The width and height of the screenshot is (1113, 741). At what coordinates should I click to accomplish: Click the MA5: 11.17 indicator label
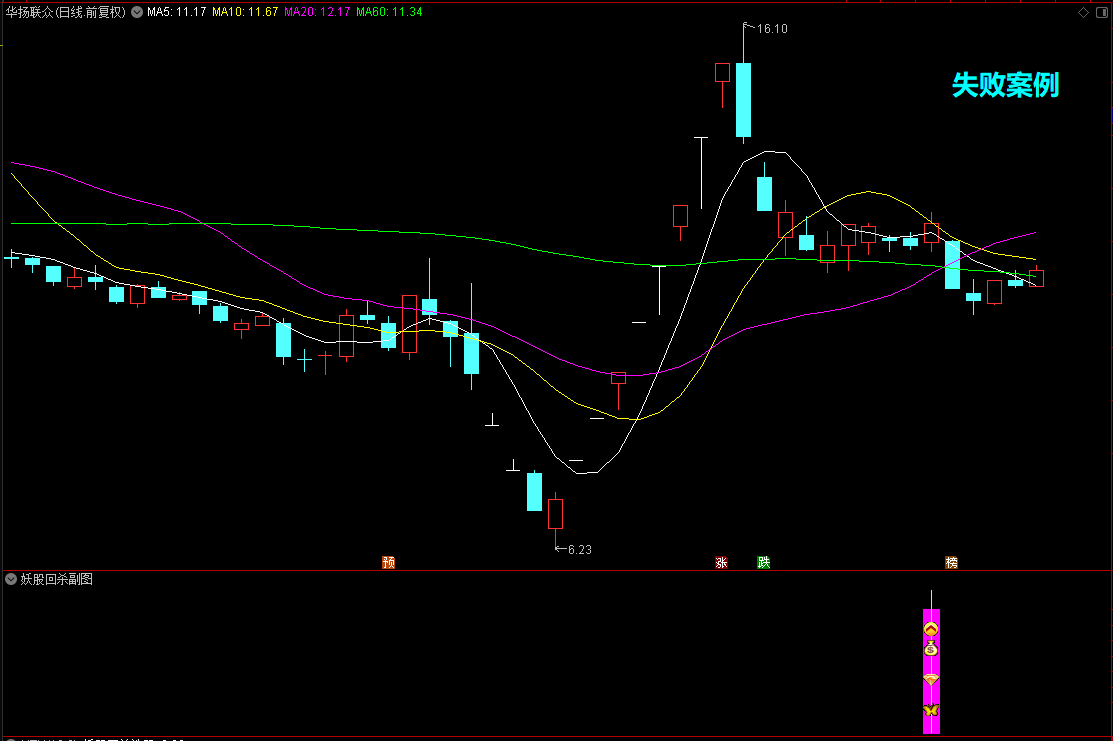click(176, 12)
